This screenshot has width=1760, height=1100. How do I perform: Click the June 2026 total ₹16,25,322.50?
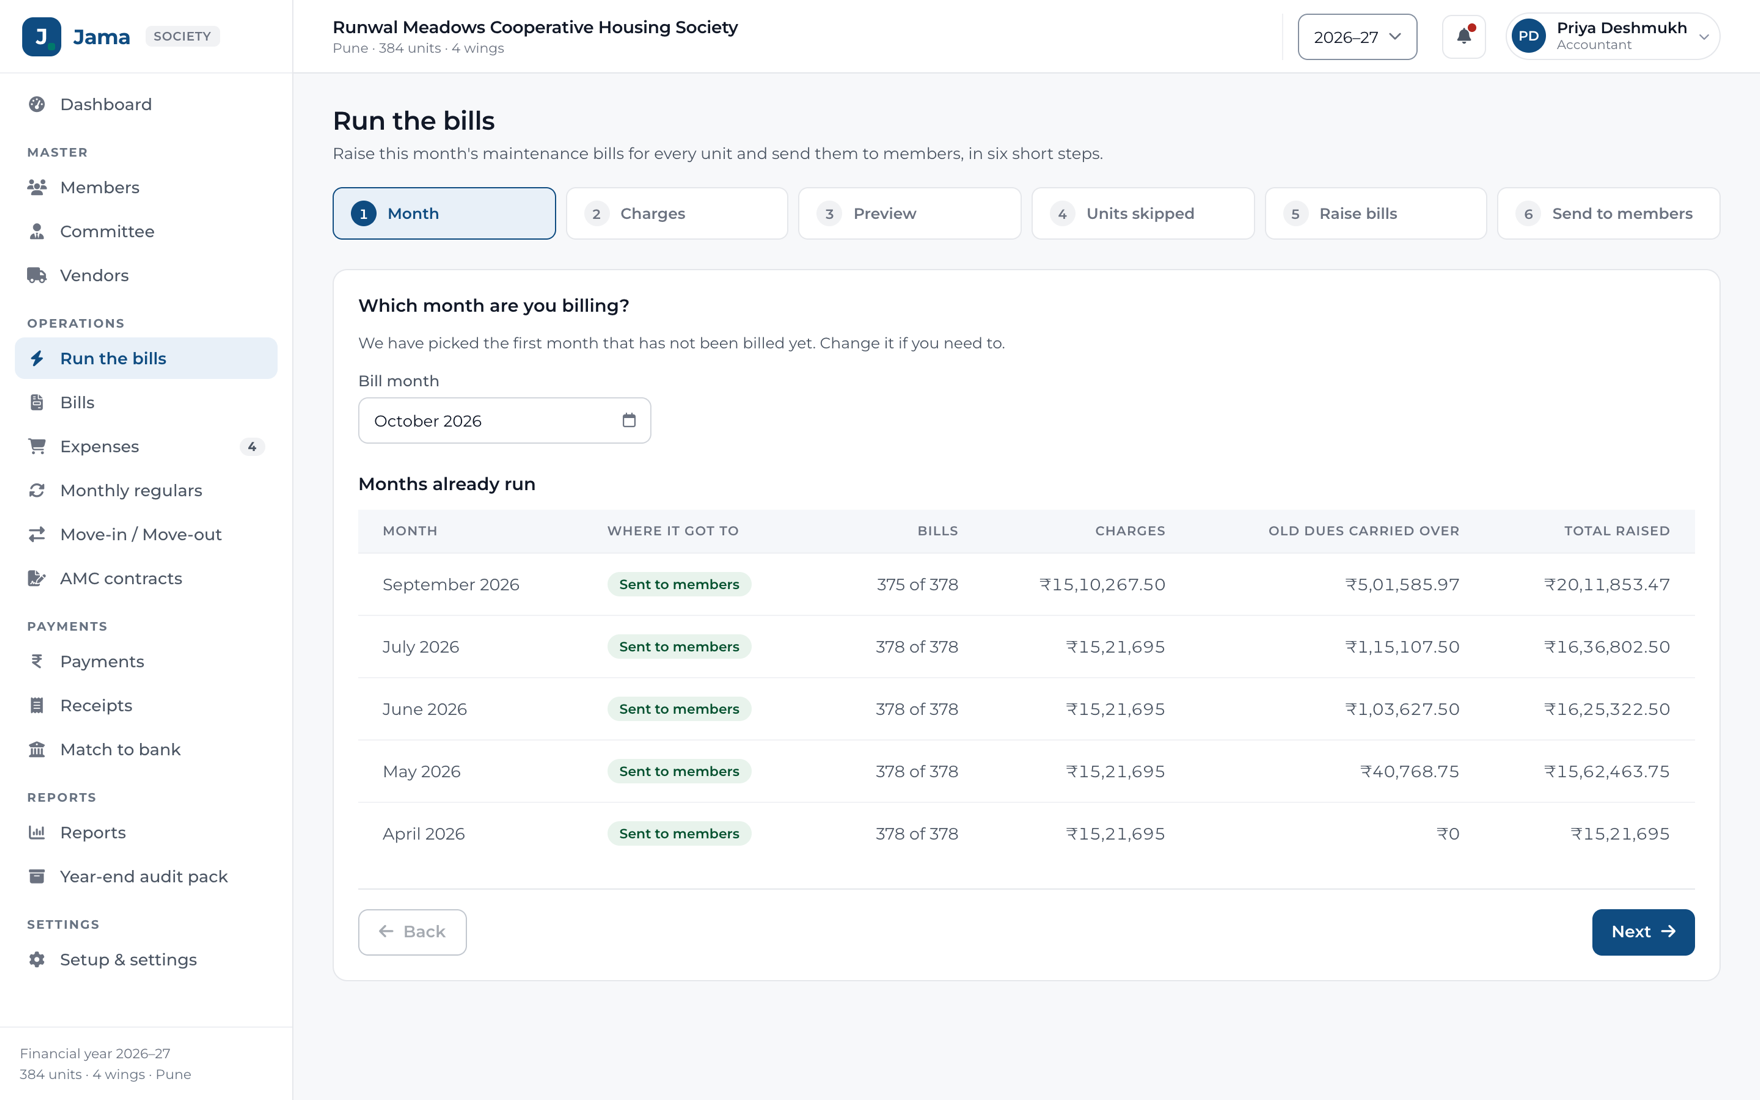click(1607, 709)
